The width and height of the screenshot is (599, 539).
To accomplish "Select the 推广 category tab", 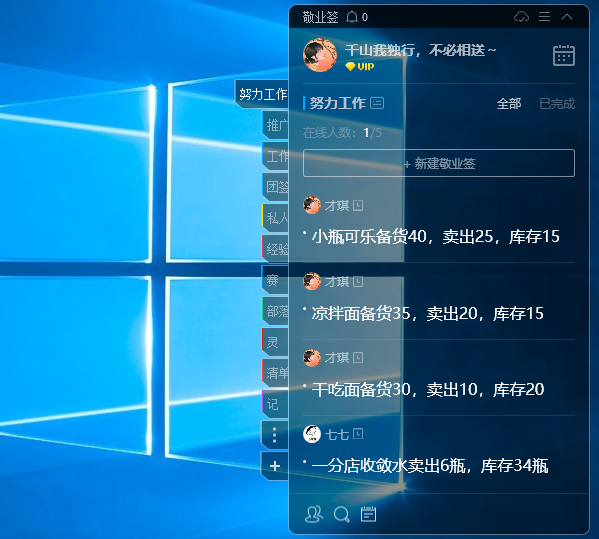I will [276, 125].
